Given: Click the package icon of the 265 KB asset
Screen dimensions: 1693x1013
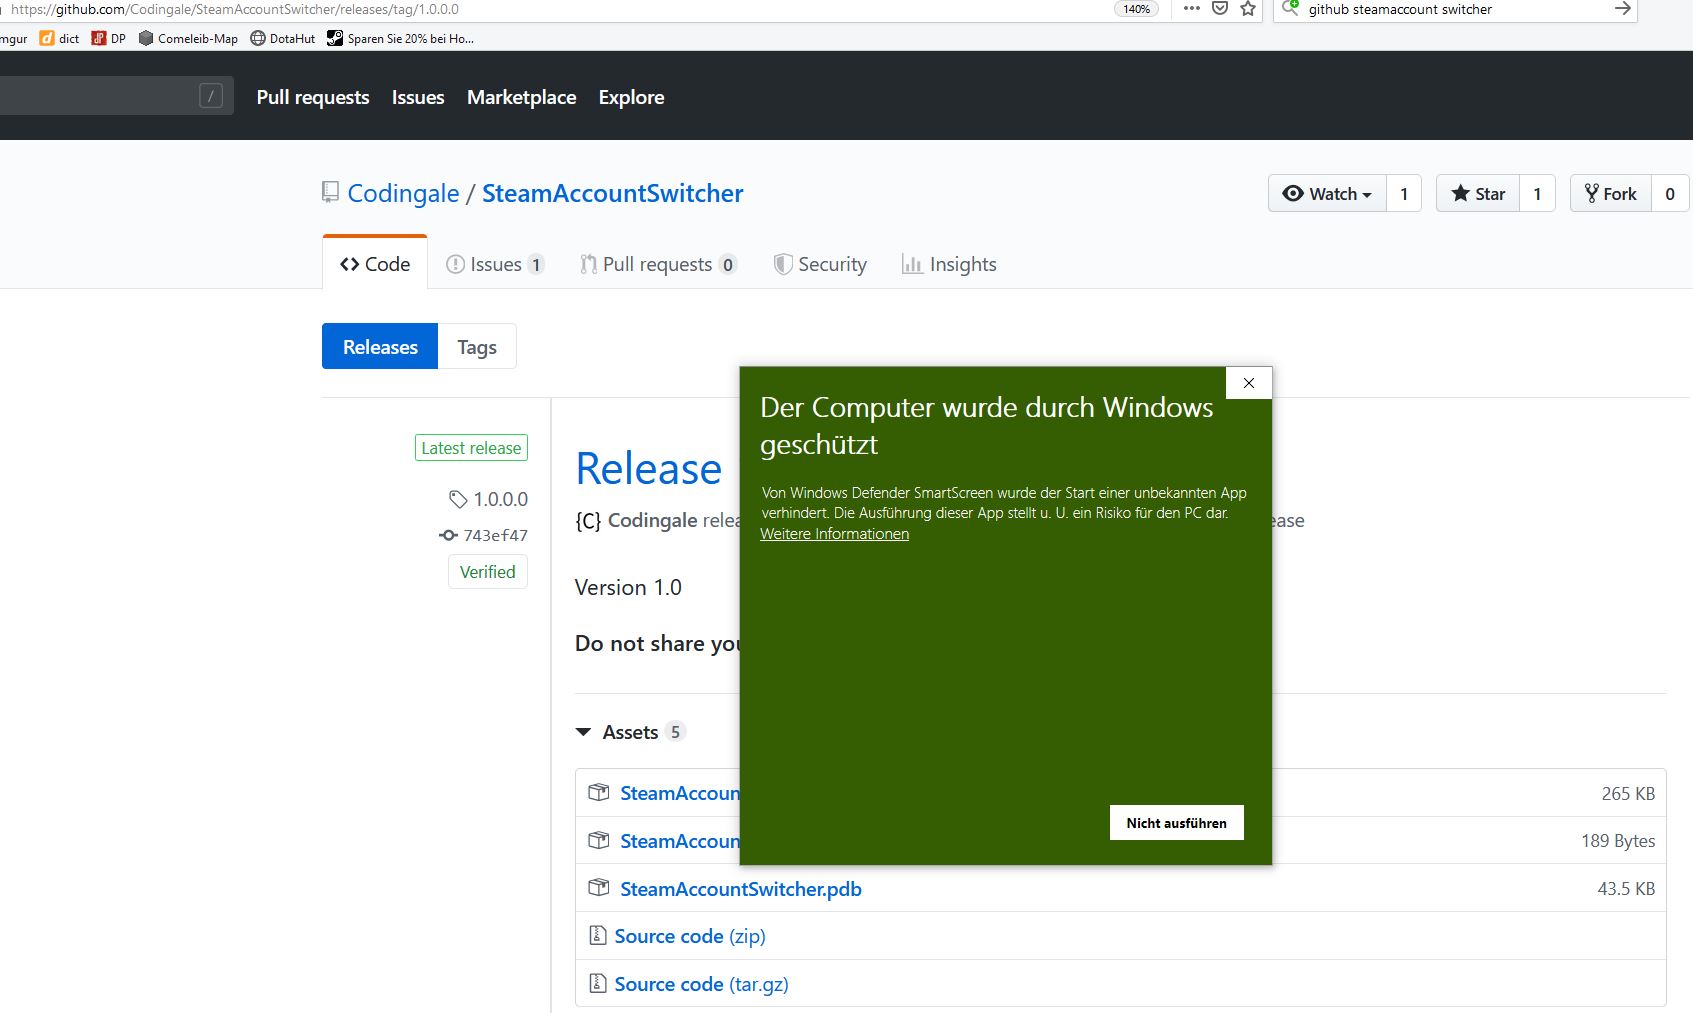Looking at the screenshot, I should tap(599, 792).
